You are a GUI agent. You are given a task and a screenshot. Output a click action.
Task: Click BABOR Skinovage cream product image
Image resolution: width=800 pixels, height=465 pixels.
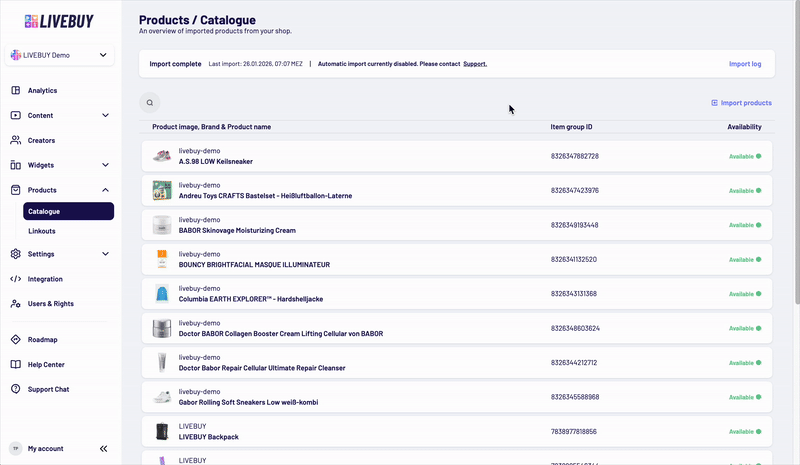point(162,225)
